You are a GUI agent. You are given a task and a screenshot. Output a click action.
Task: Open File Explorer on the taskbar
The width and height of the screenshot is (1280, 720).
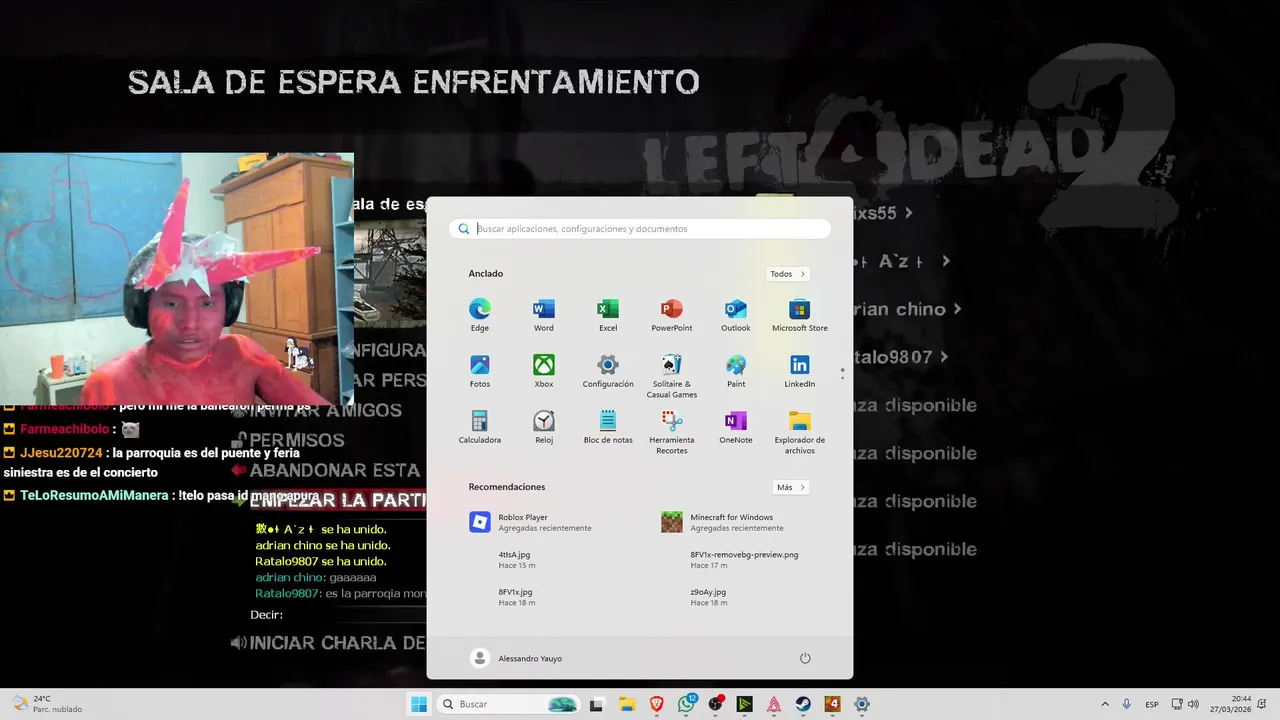[627, 704]
